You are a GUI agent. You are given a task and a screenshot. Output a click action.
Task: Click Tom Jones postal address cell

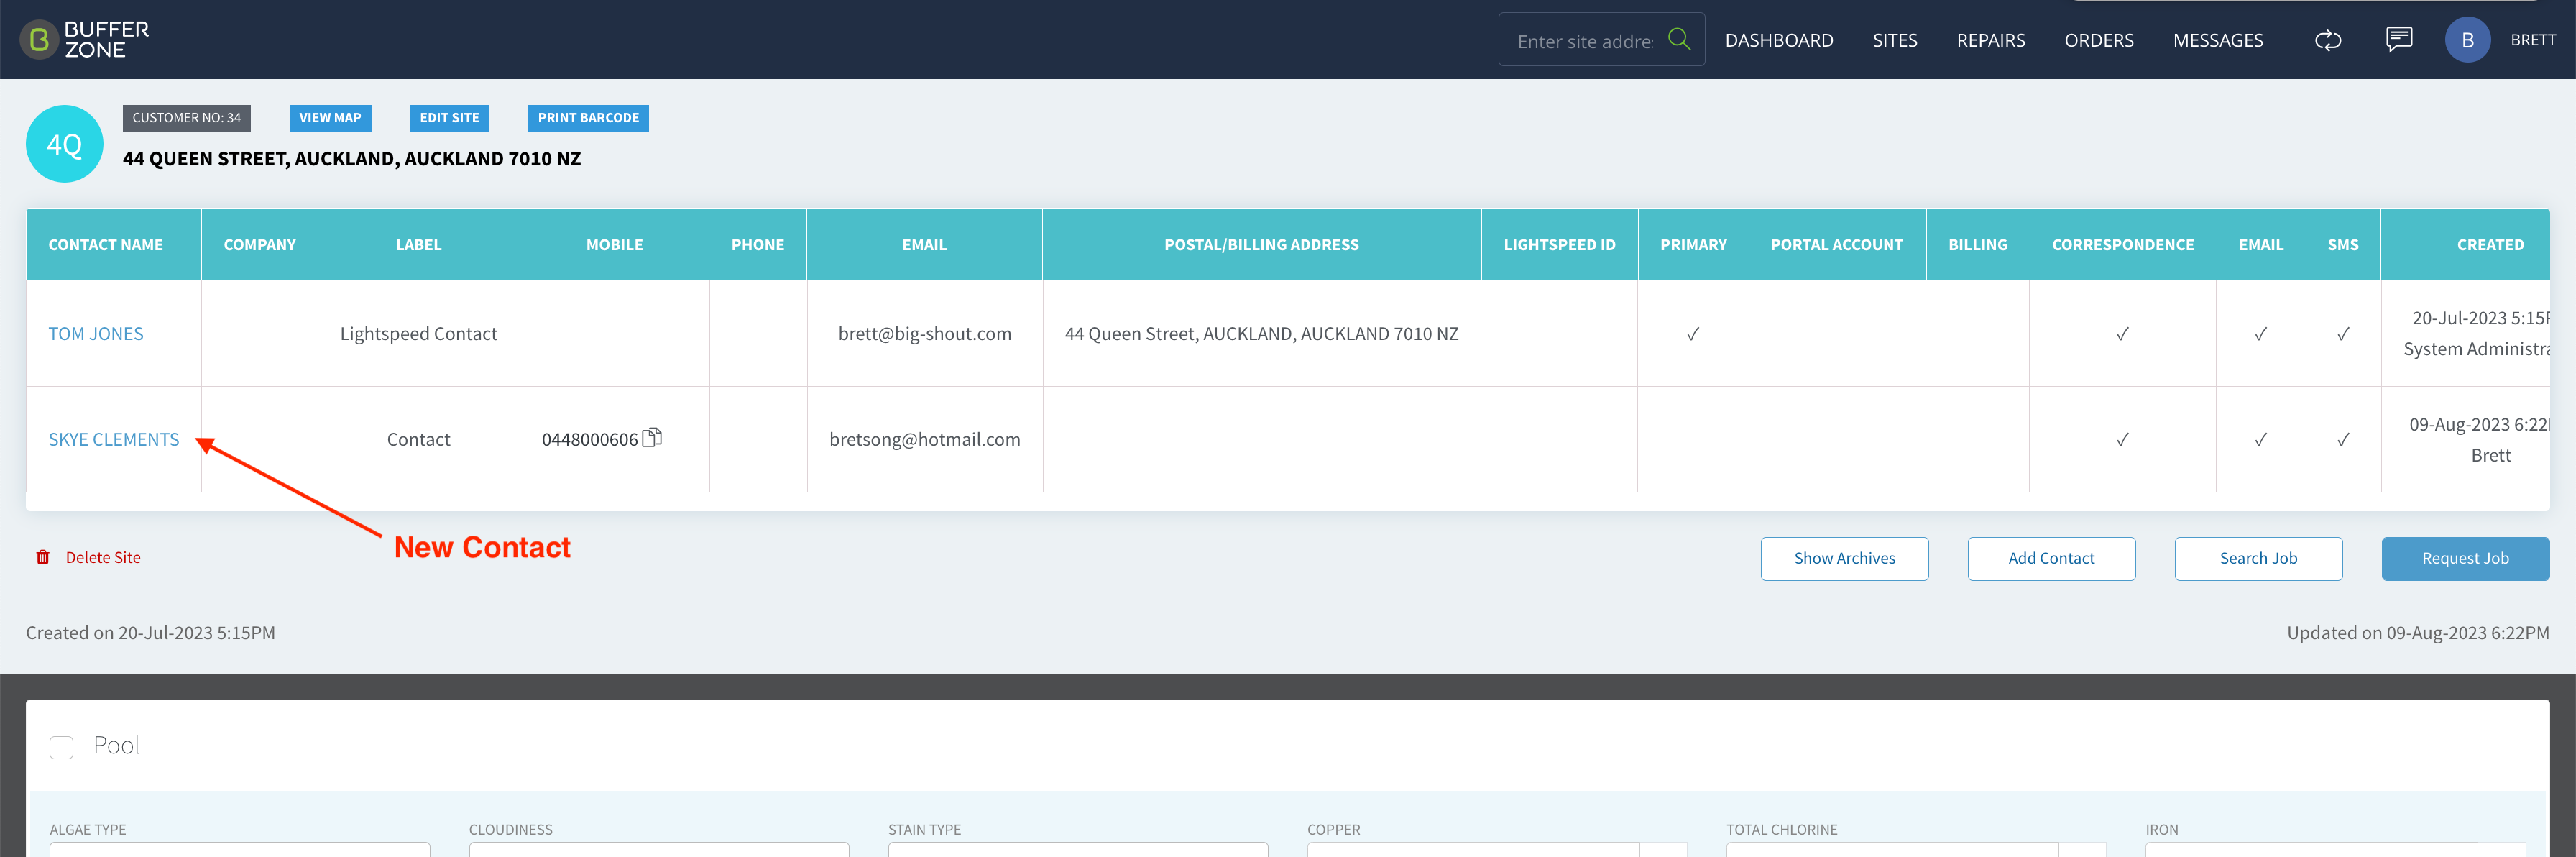[1261, 333]
